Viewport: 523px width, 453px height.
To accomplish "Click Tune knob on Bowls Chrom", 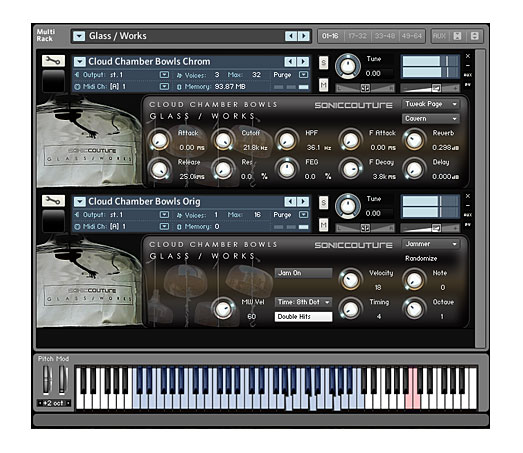I will tap(348, 66).
